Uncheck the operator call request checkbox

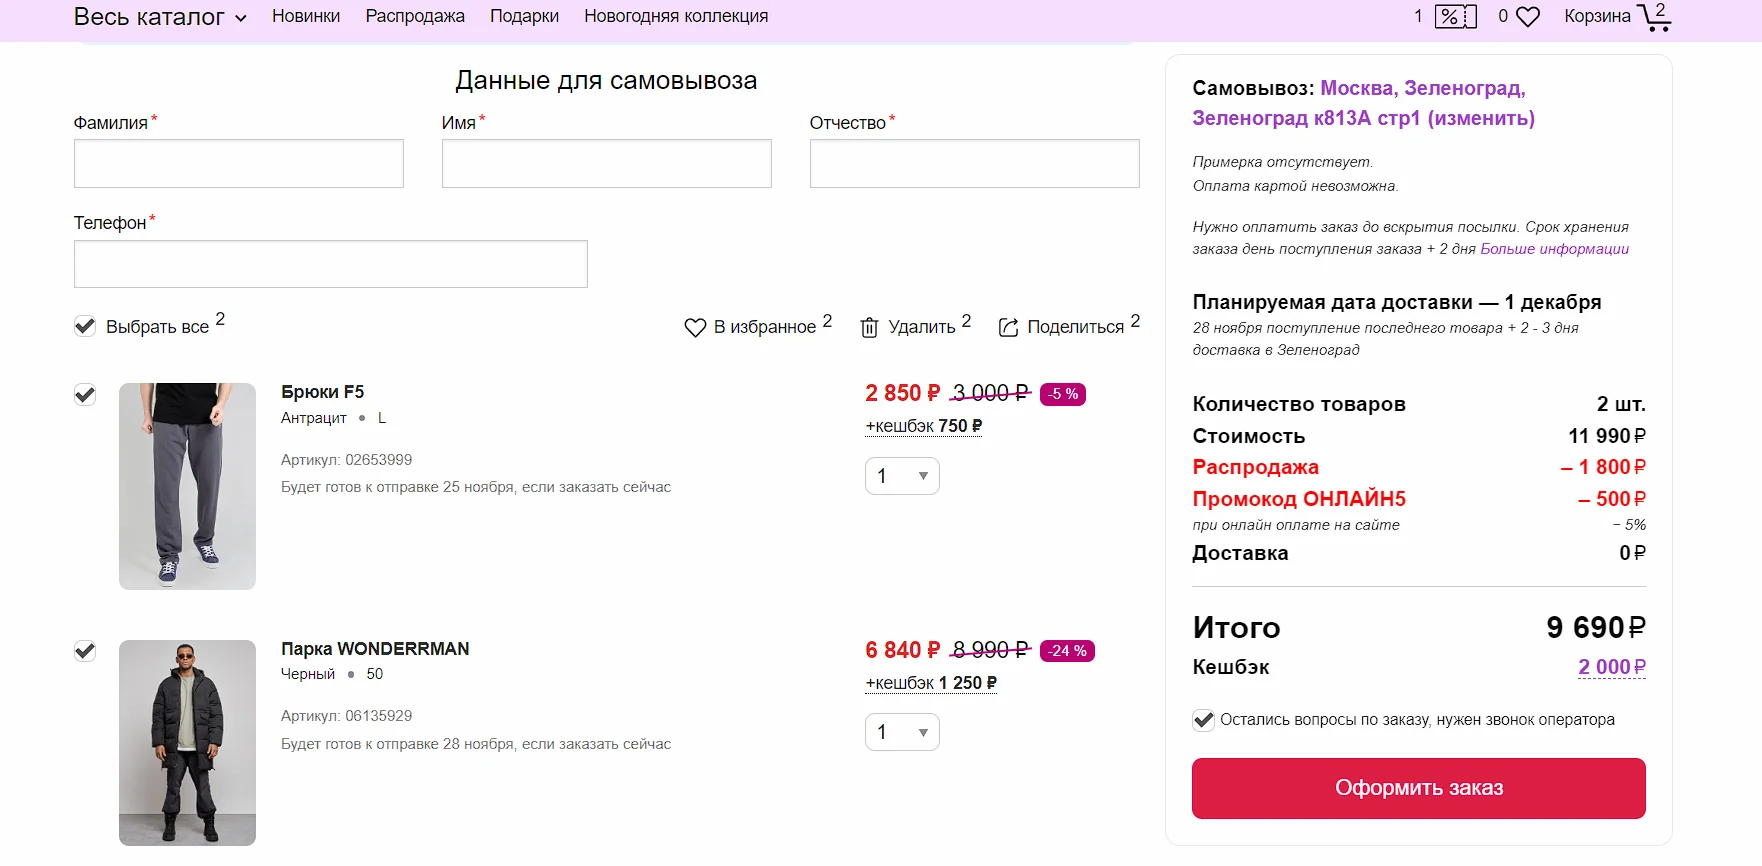(1203, 720)
